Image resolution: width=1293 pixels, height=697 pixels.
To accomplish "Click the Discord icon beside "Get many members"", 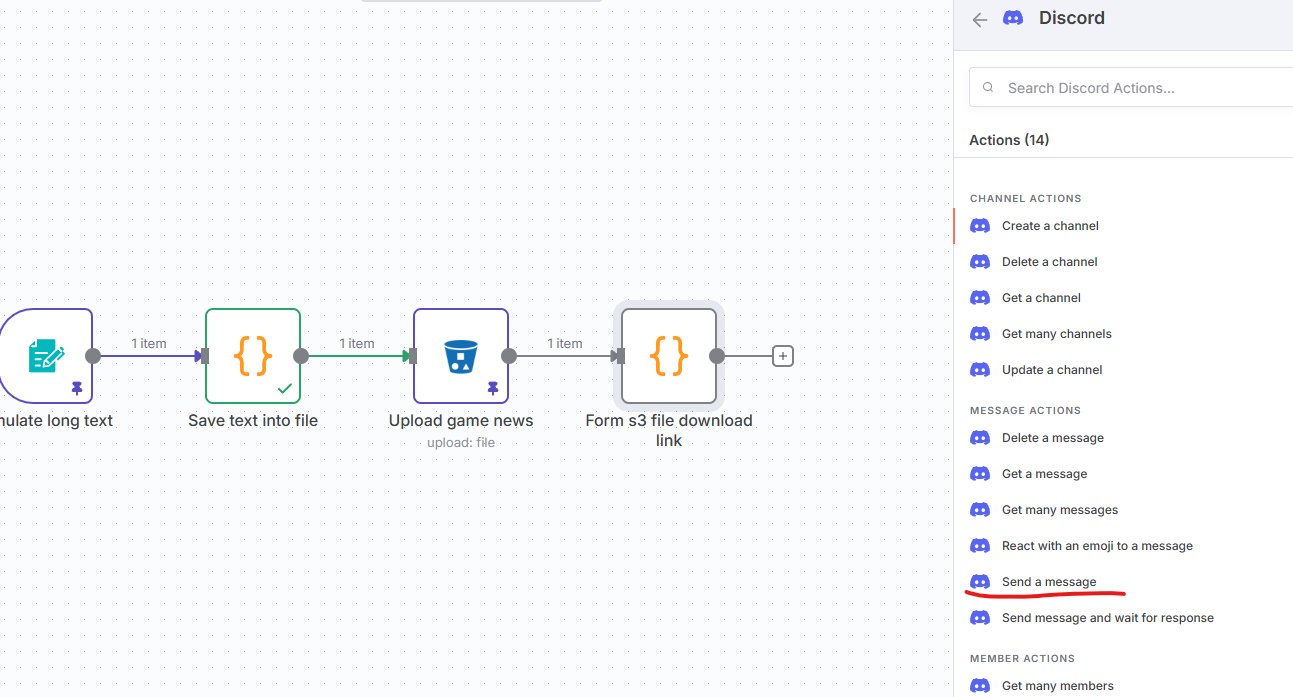I will click(979, 685).
